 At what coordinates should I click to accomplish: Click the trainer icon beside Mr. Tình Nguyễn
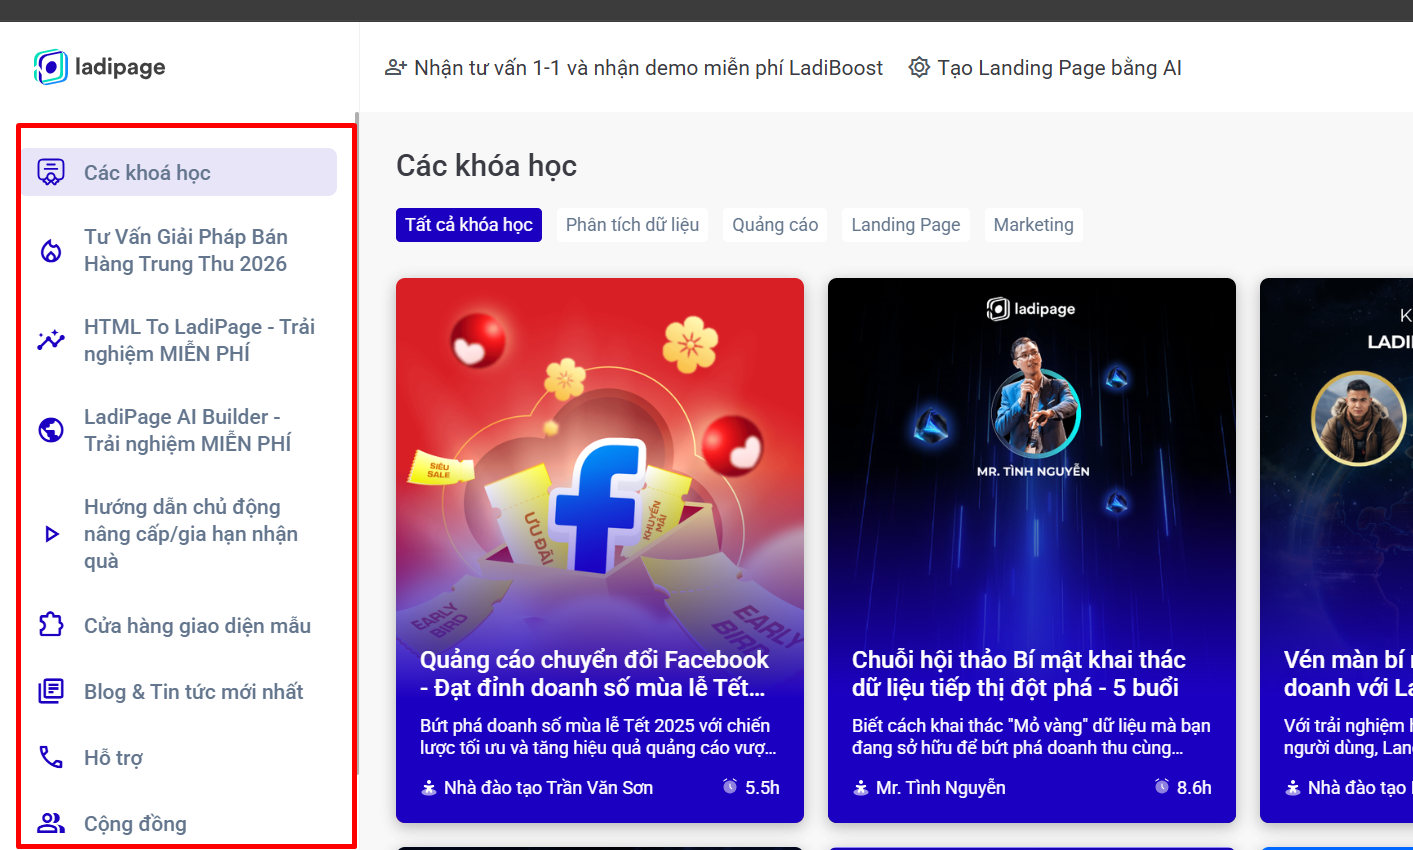[861, 788]
